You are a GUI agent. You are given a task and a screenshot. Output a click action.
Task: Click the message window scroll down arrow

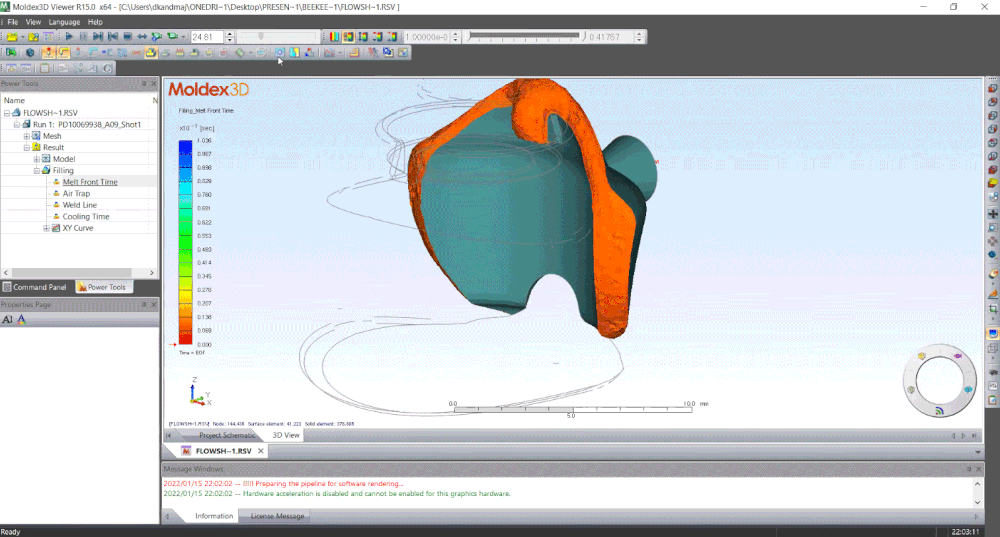tap(978, 503)
